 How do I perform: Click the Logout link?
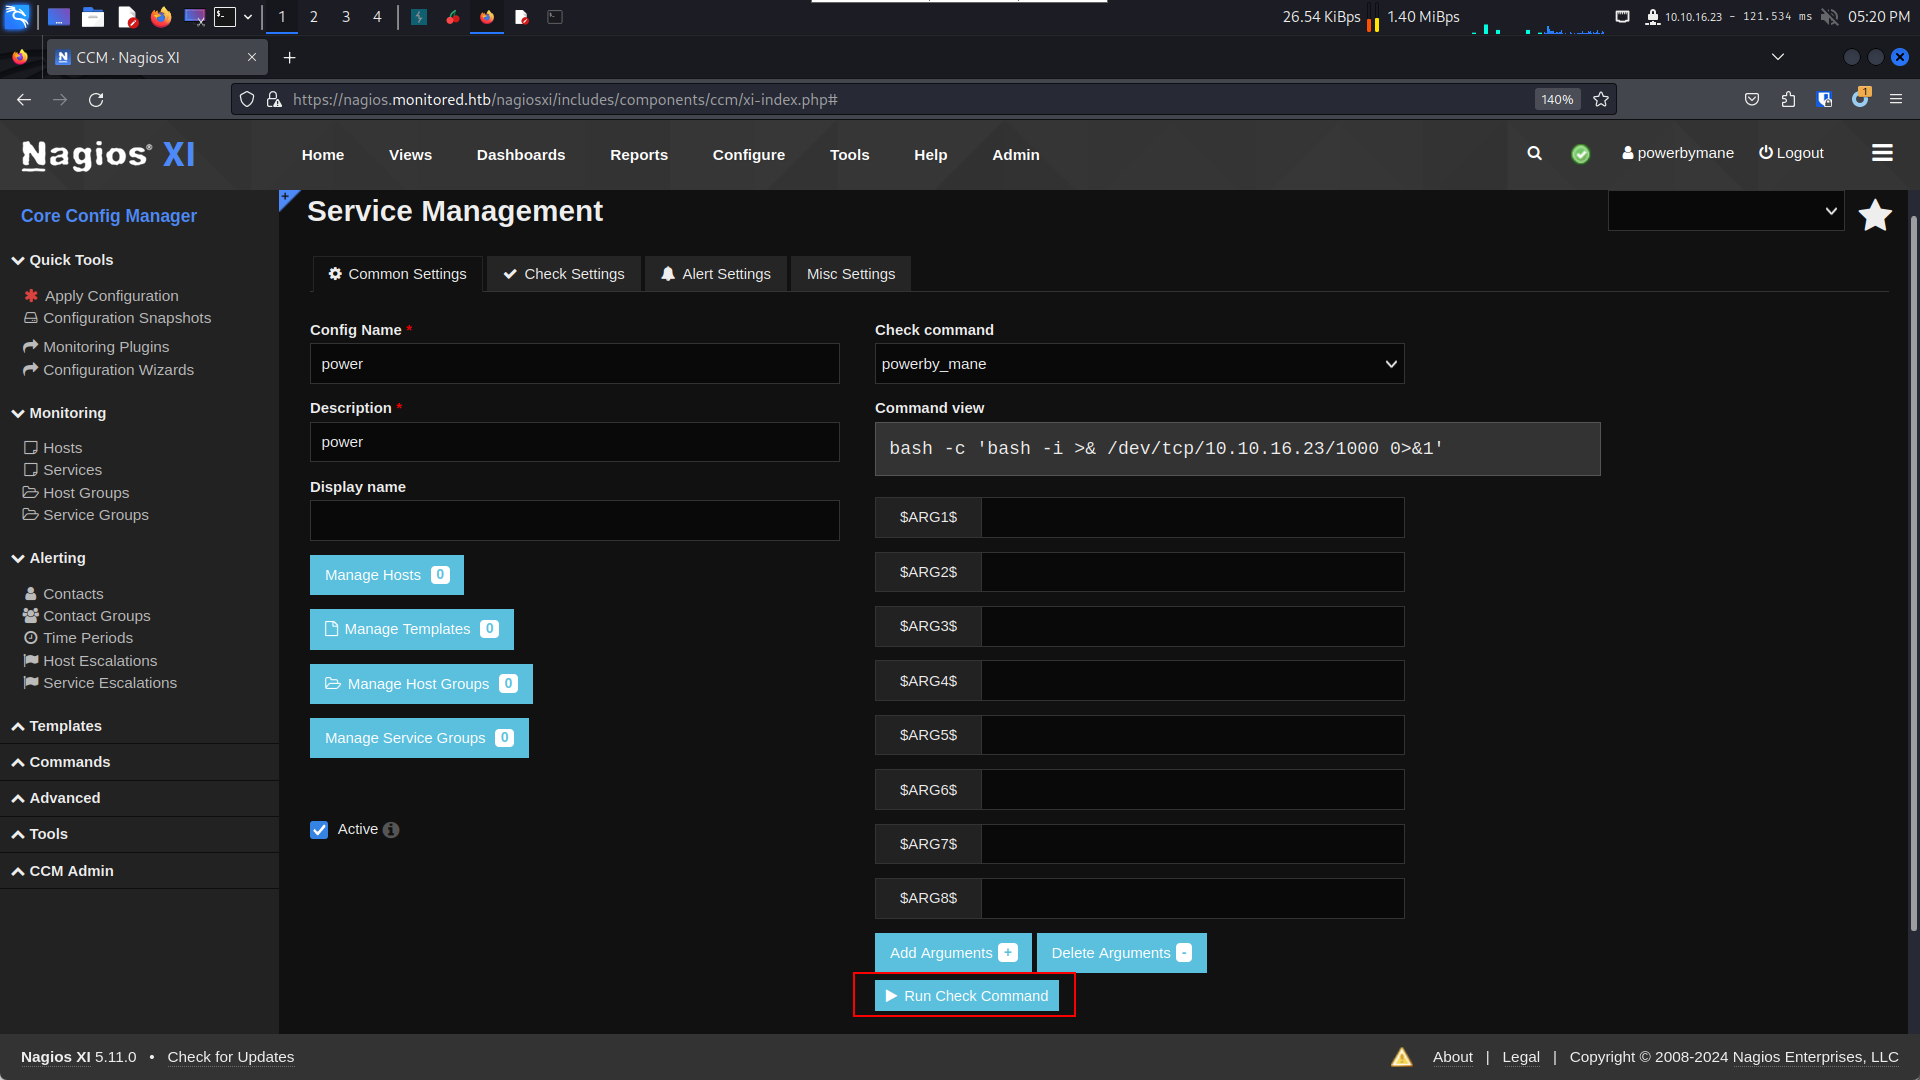click(1791, 153)
